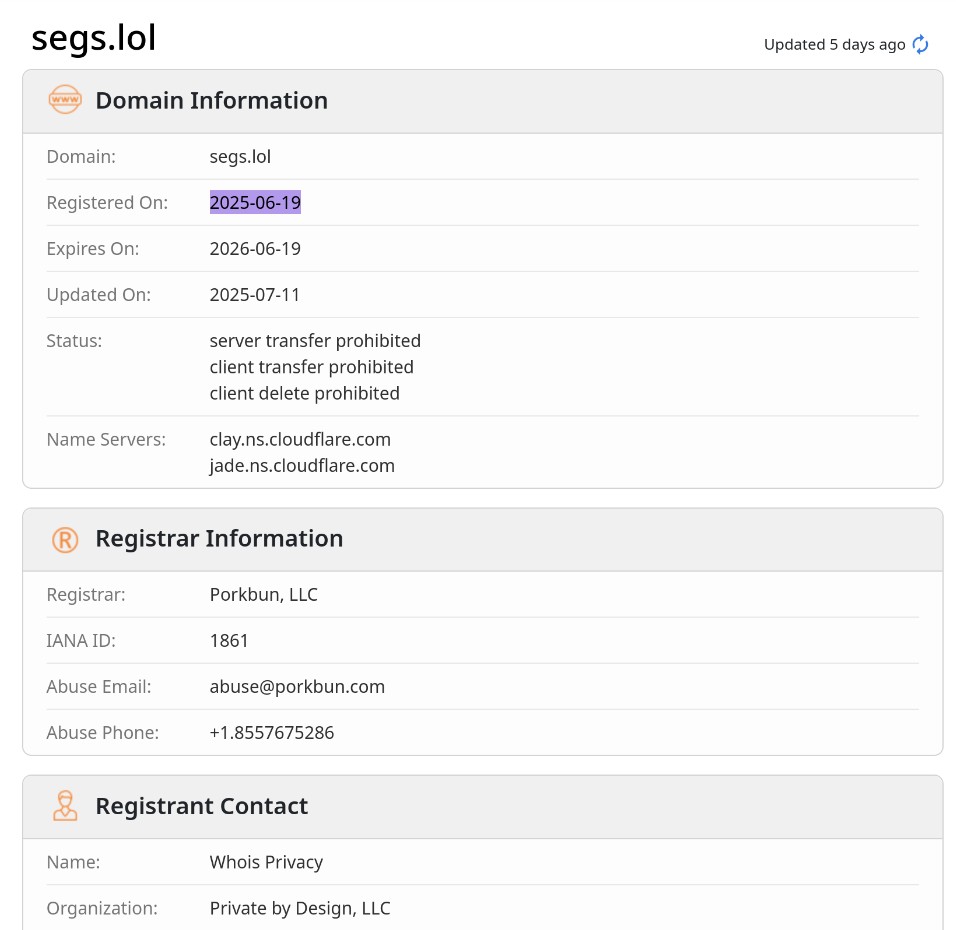Click the Expires On date 2026-06-19
This screenshot has height=930, width=956.
click(255, 249)
